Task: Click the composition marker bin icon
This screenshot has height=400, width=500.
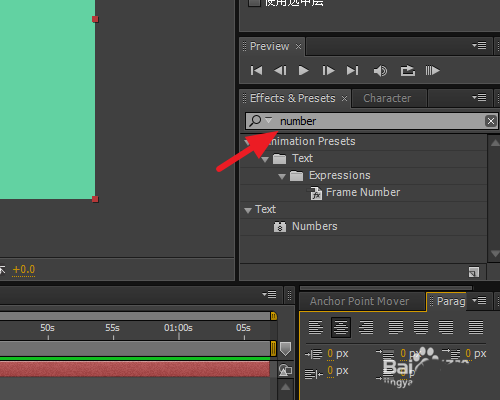Action: 286,349
